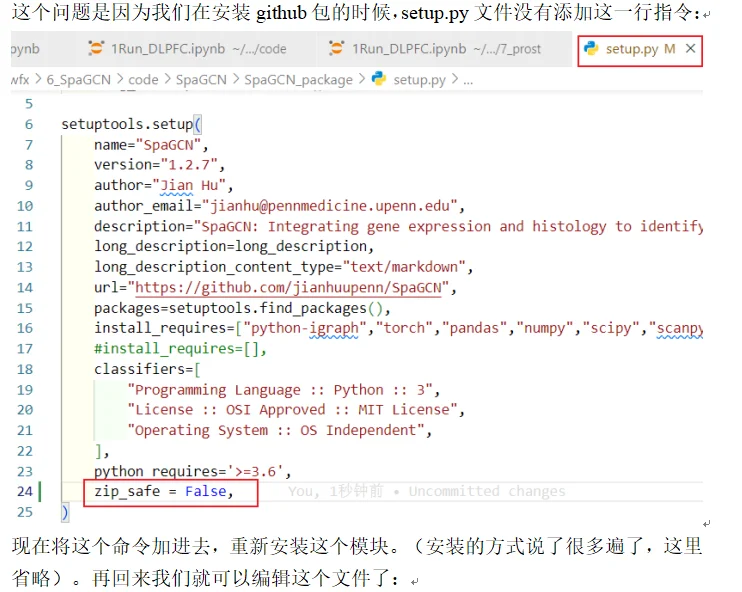Viewport: 742px width, 592px height.
Task: Click the closing parenthesis on line 25
Action: (x=65, y=512)
